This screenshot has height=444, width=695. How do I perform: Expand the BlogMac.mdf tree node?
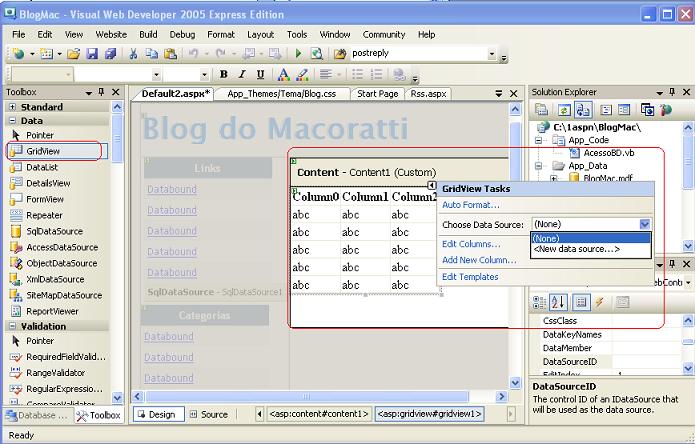click(x=554, y=179)
